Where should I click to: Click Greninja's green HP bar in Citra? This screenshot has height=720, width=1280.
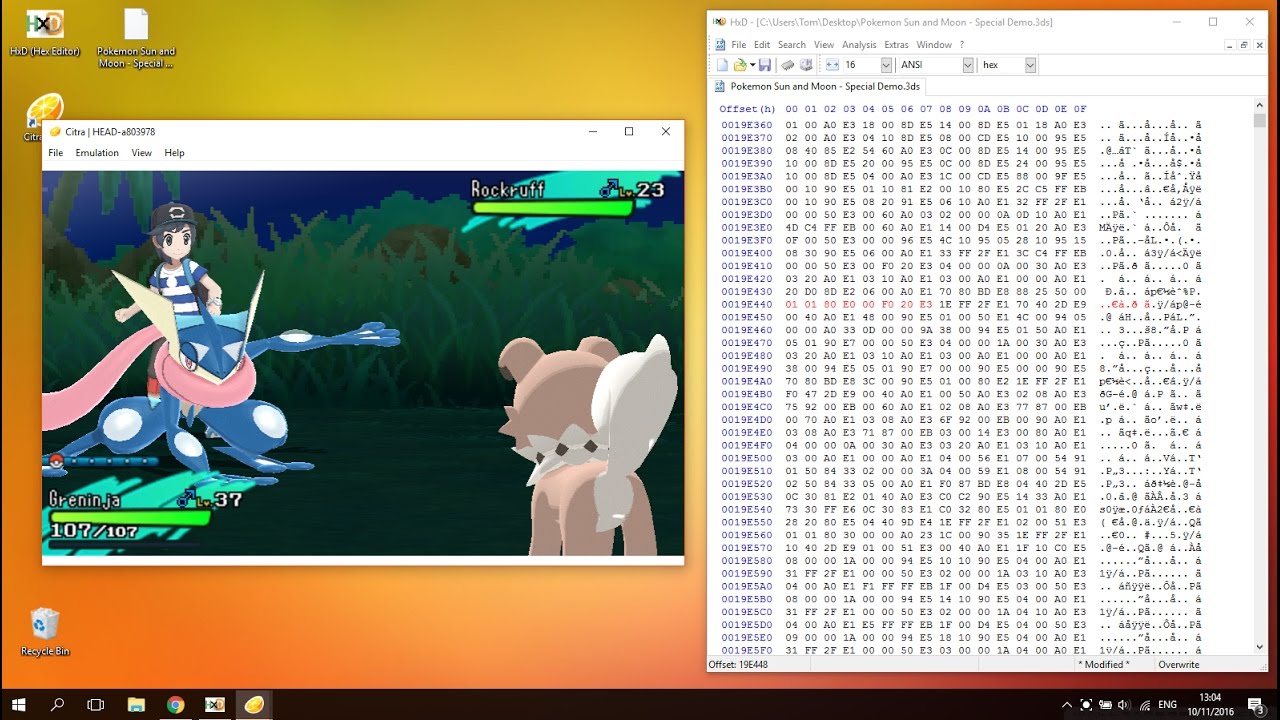tap(130, 518)
